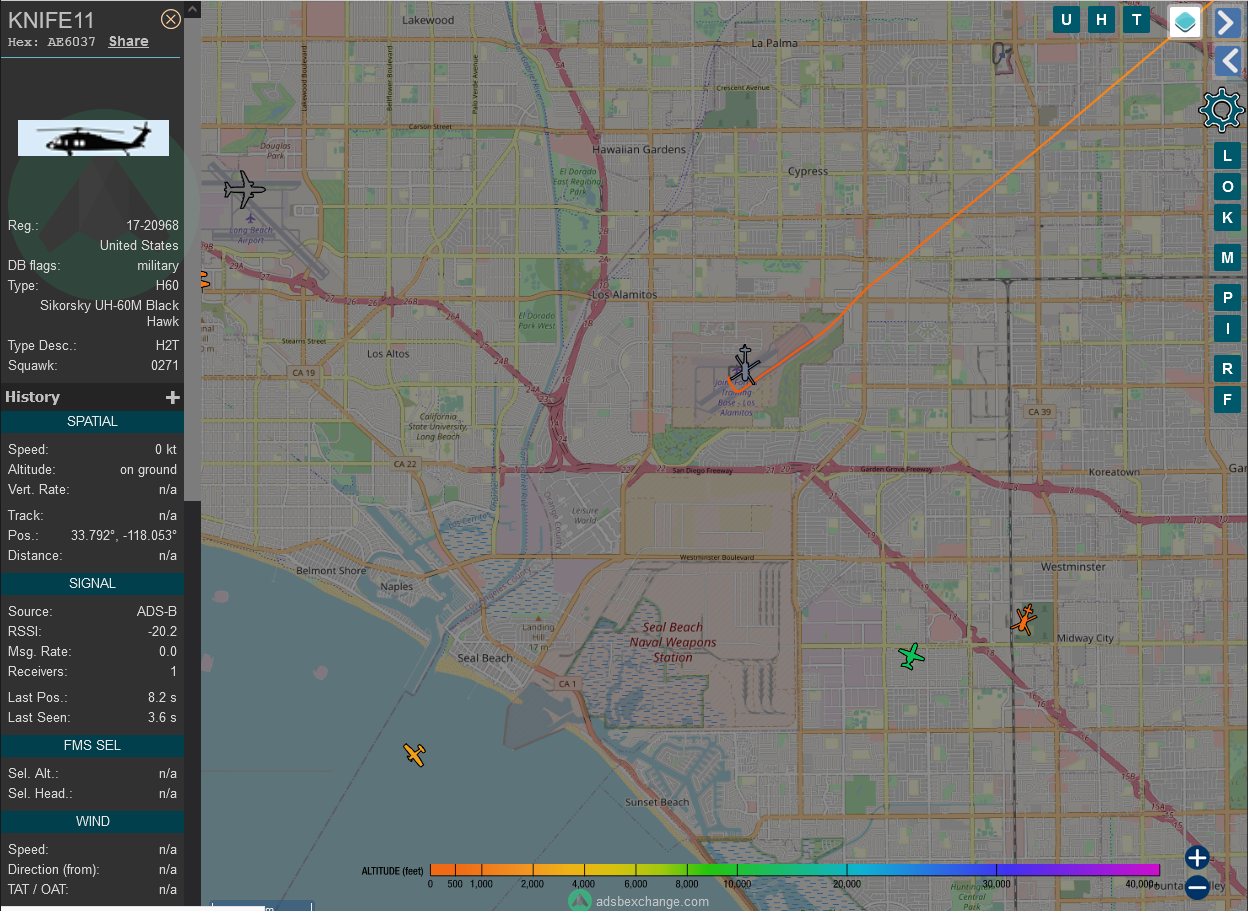Click the RSSI value -20.2

tap(161, 632)
